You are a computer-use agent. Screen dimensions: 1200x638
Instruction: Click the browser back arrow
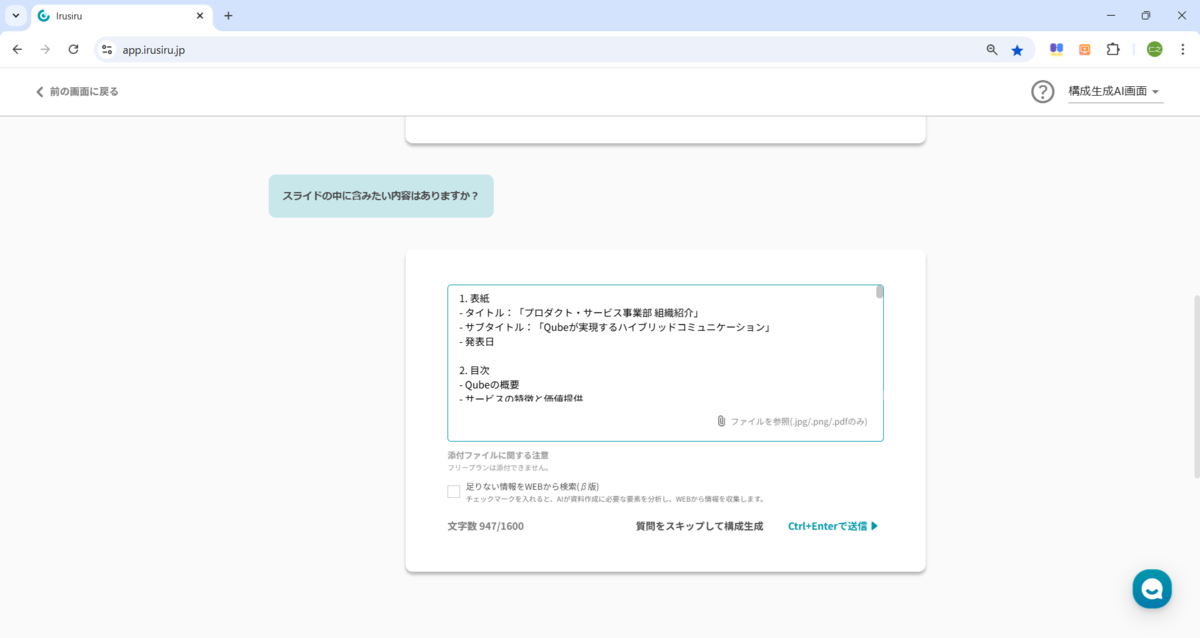point(17,49)
